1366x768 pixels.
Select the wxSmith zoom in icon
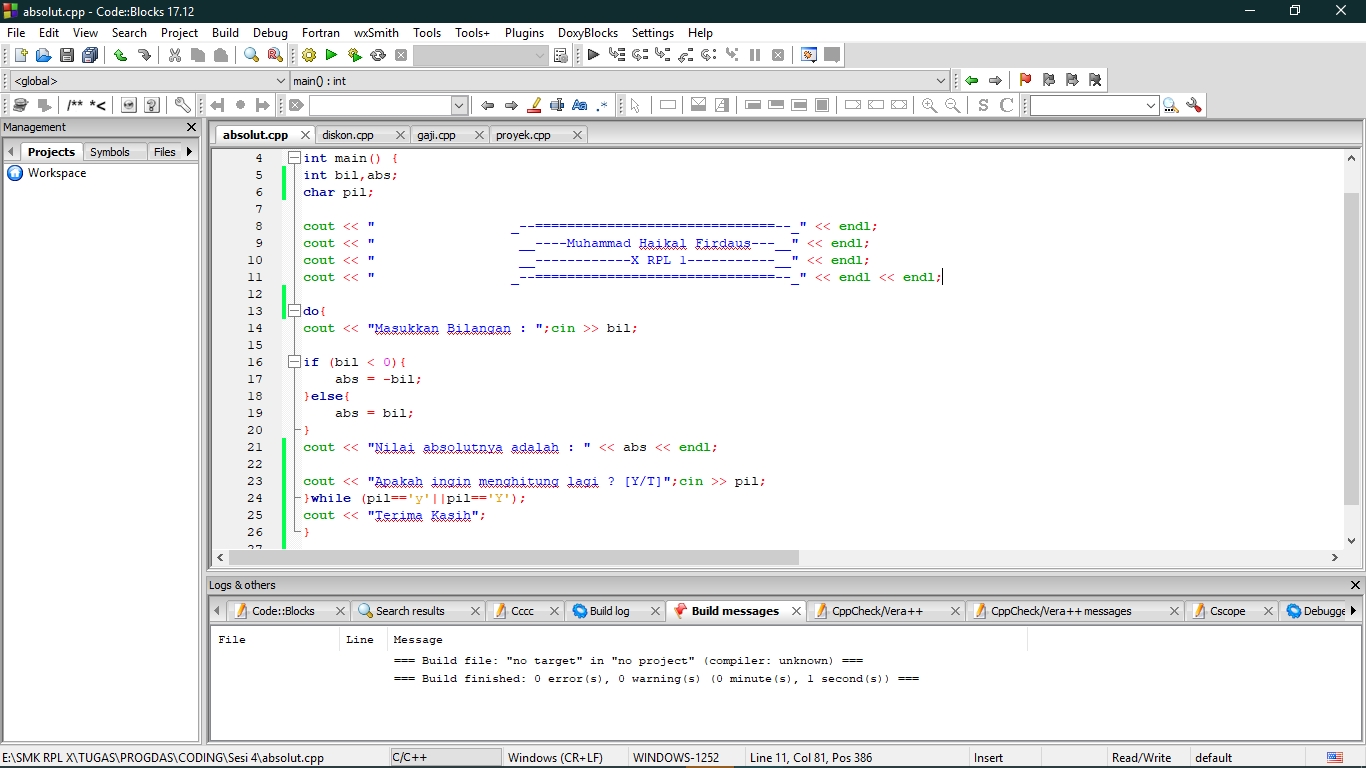tap(928, 105)
